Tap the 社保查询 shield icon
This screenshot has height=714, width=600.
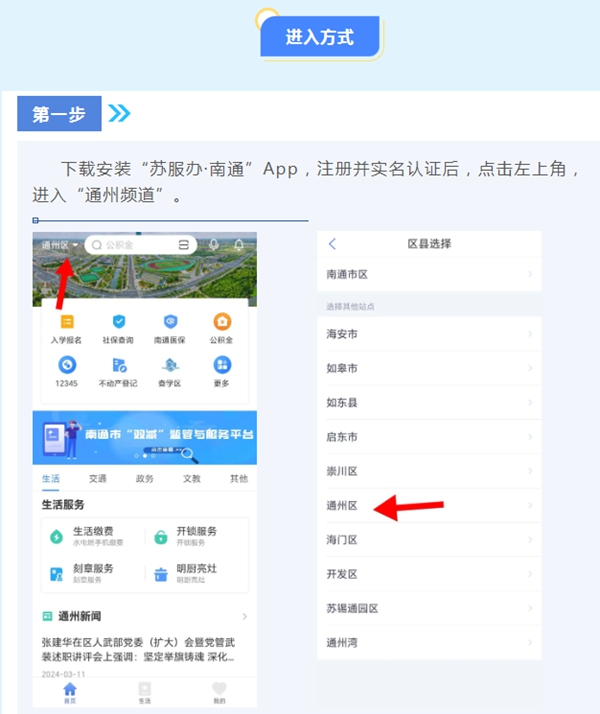119,322
